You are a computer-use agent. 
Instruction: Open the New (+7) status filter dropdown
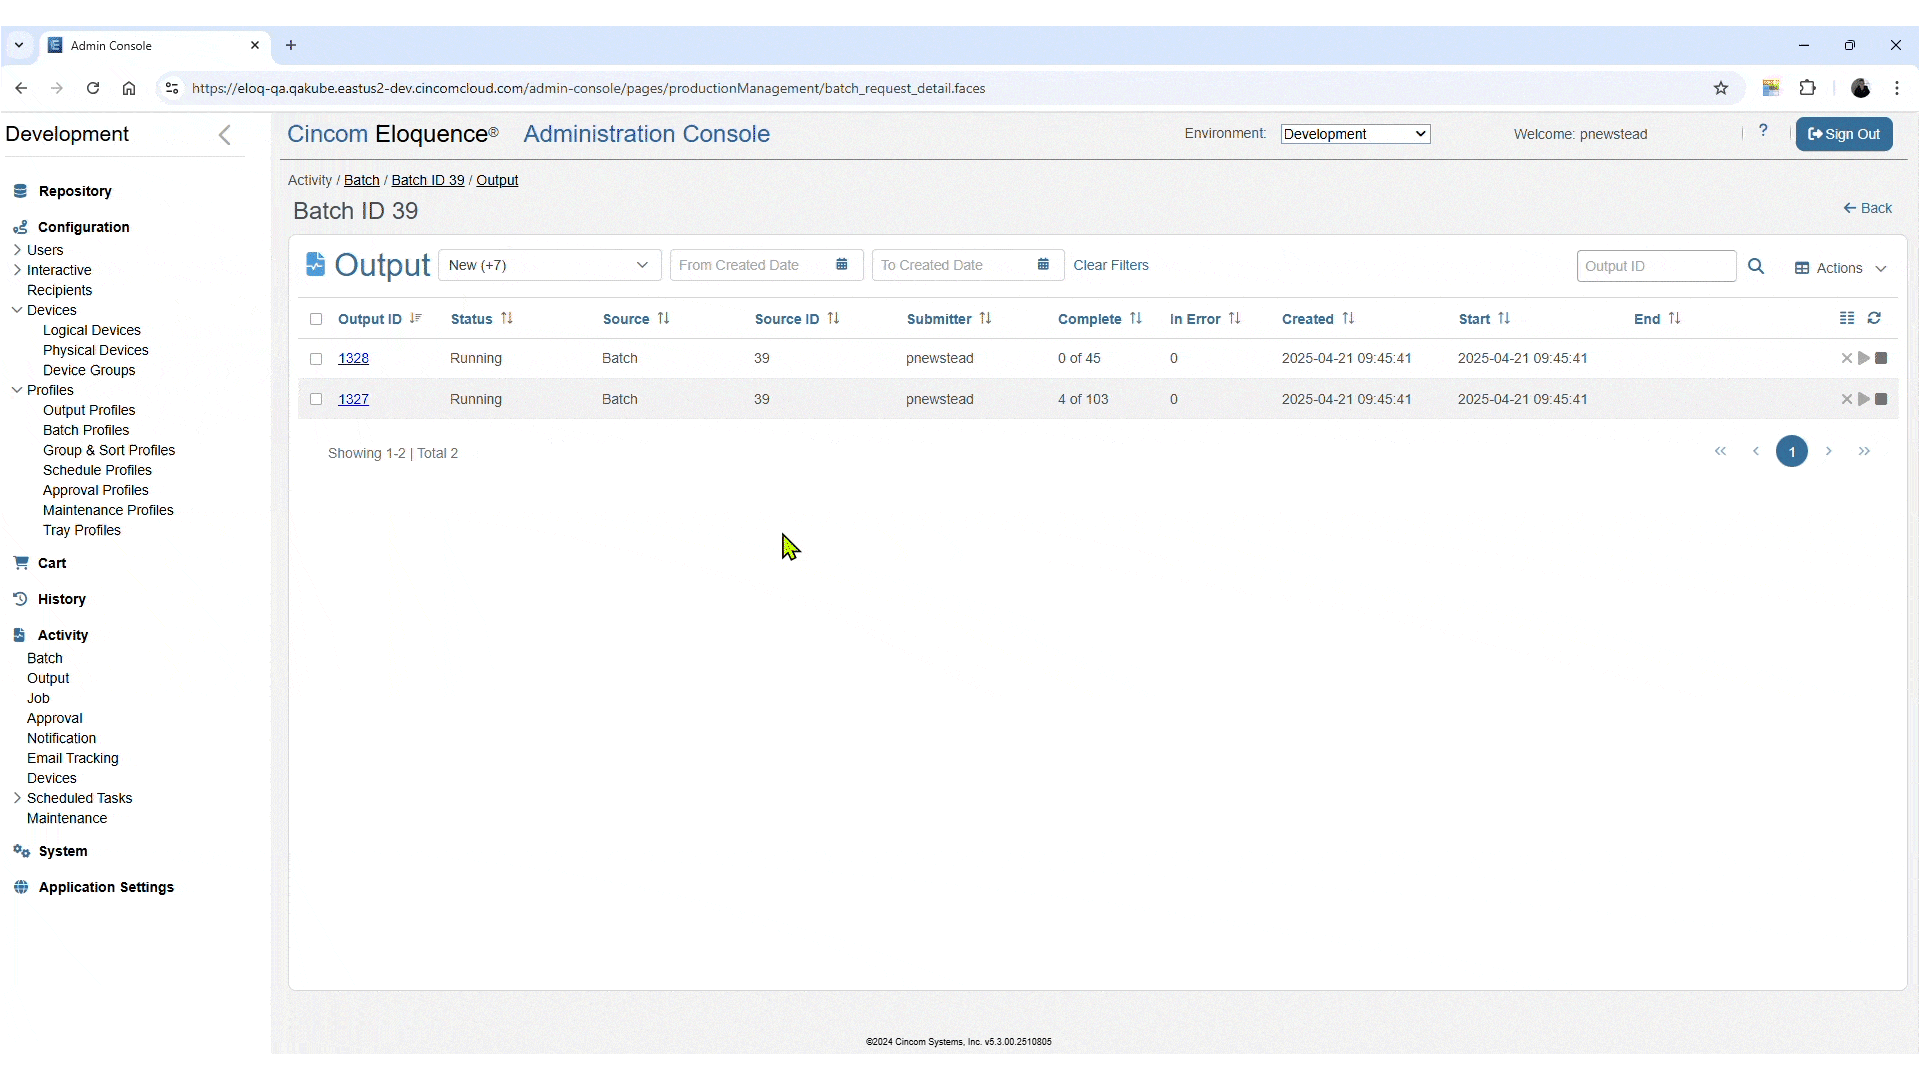click(x=549, y=265)
